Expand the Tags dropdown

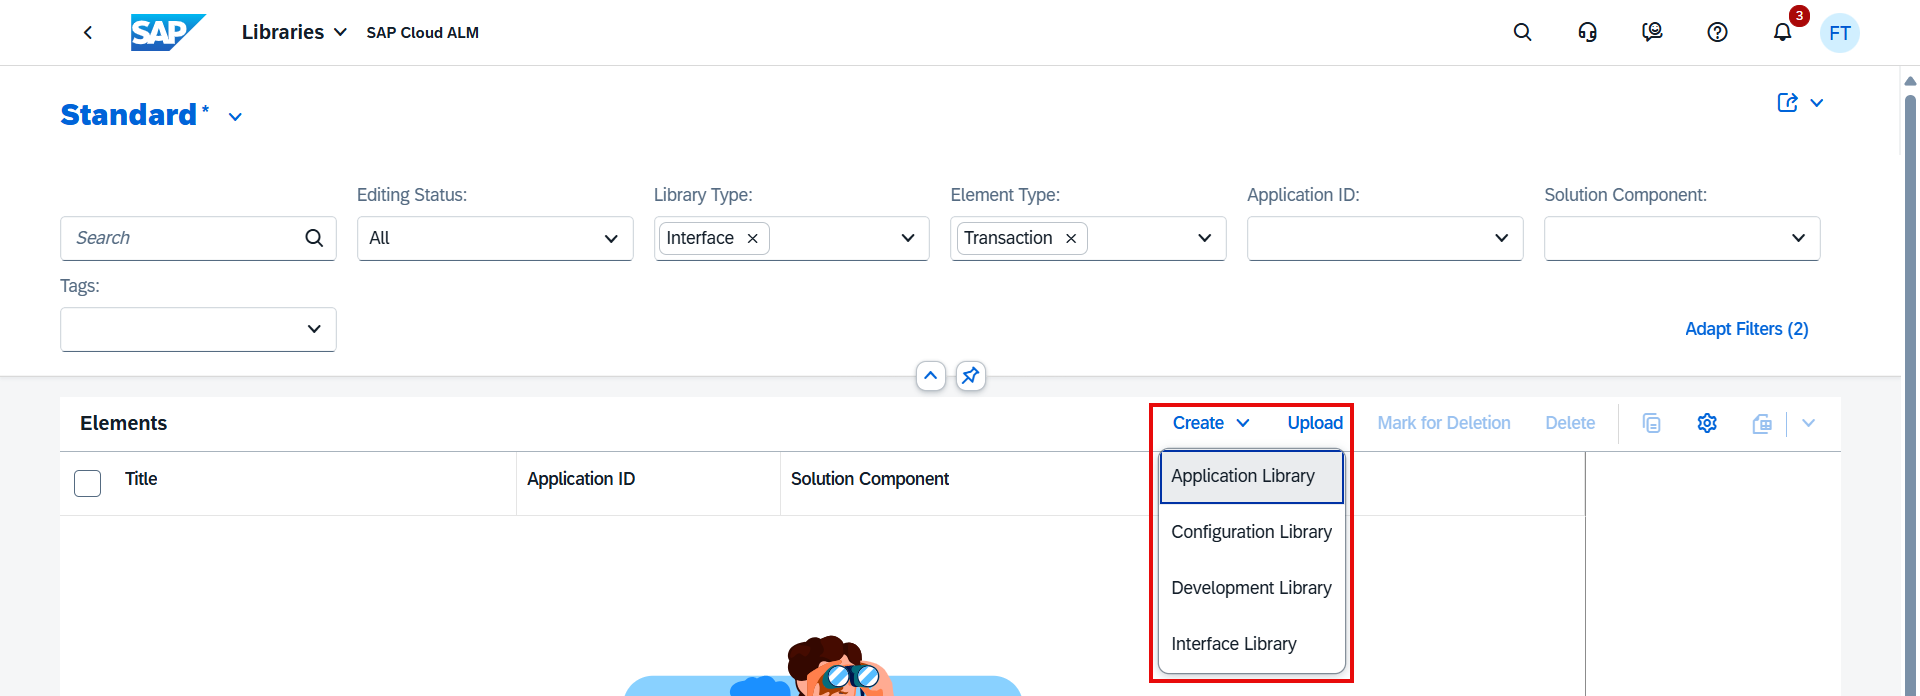(x=314, y=330)
